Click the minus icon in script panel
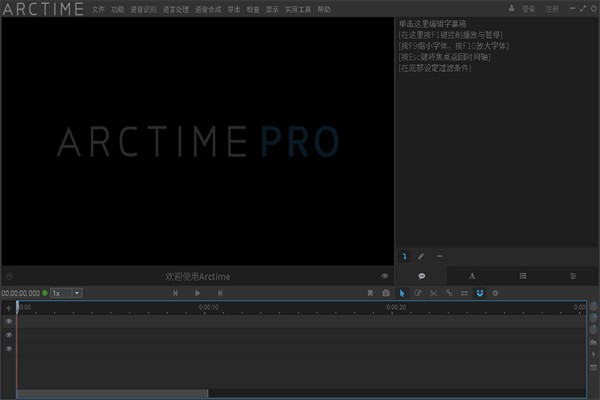The width and height of the screenshot is (600, 400). click(x=440, y=256)
